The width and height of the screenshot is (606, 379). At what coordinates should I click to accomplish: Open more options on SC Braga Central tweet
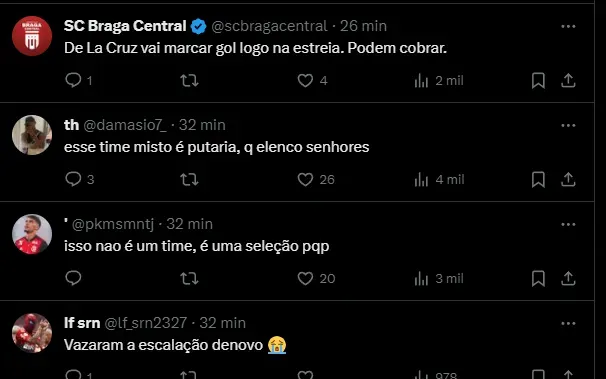[x=568, y=26]
